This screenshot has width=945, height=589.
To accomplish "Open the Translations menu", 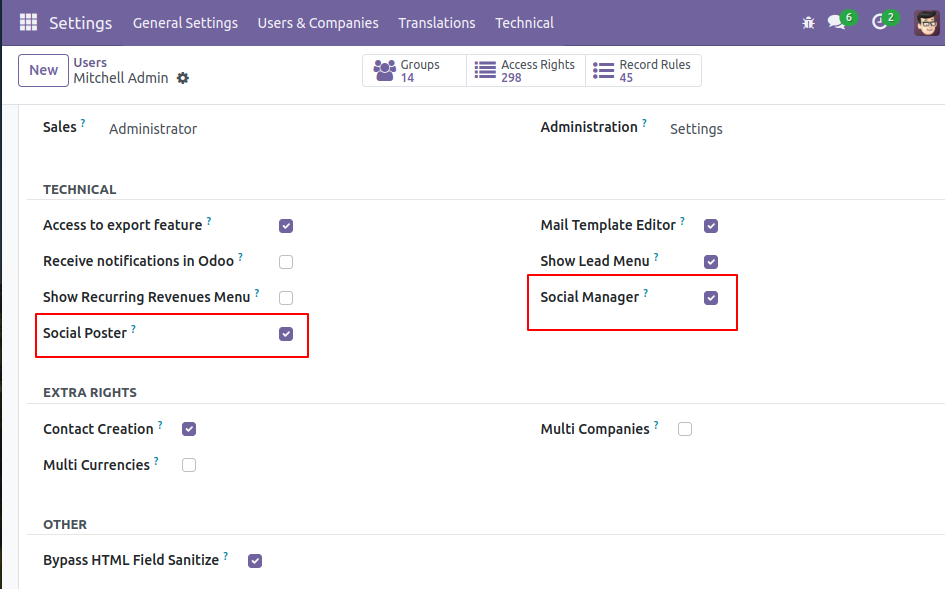I will pos(436,23).
